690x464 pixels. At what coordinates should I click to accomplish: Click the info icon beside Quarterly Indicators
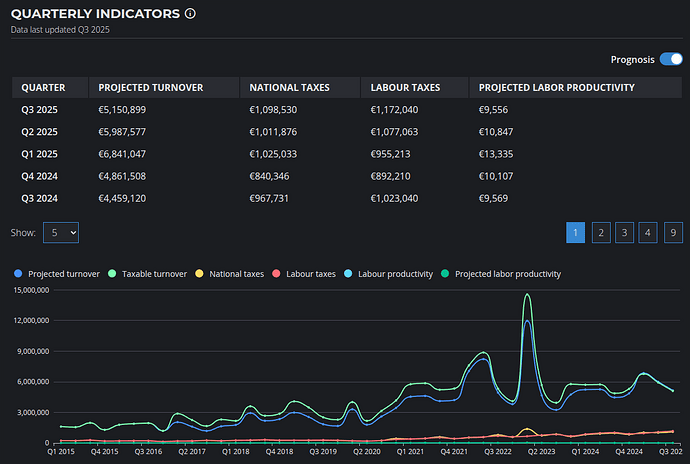[x=191, y=14]
